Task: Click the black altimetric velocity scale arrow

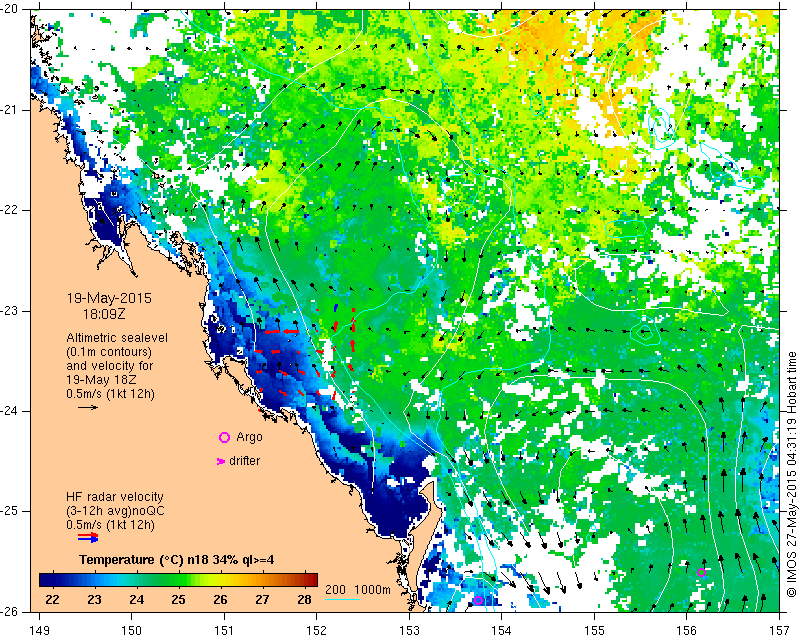Action: tap(88, 407)
